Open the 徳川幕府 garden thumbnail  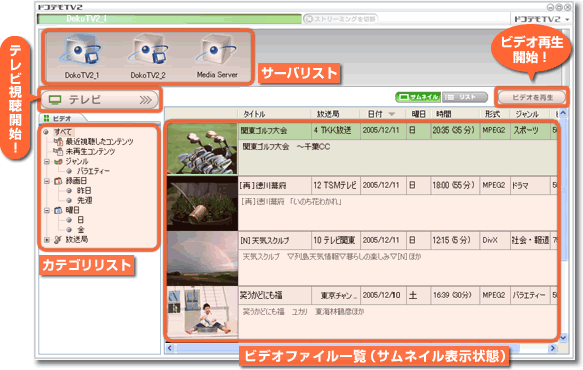[202, 203]
